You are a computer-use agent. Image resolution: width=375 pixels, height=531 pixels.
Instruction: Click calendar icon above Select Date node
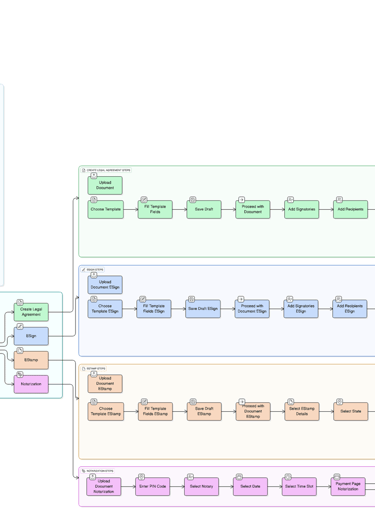[239, 477]
